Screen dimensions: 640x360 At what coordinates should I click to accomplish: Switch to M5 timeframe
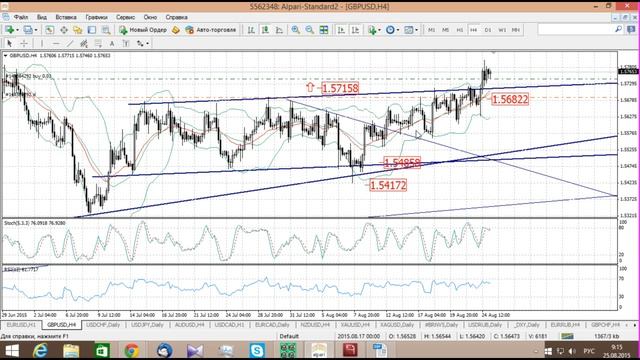tap(445, 30)
